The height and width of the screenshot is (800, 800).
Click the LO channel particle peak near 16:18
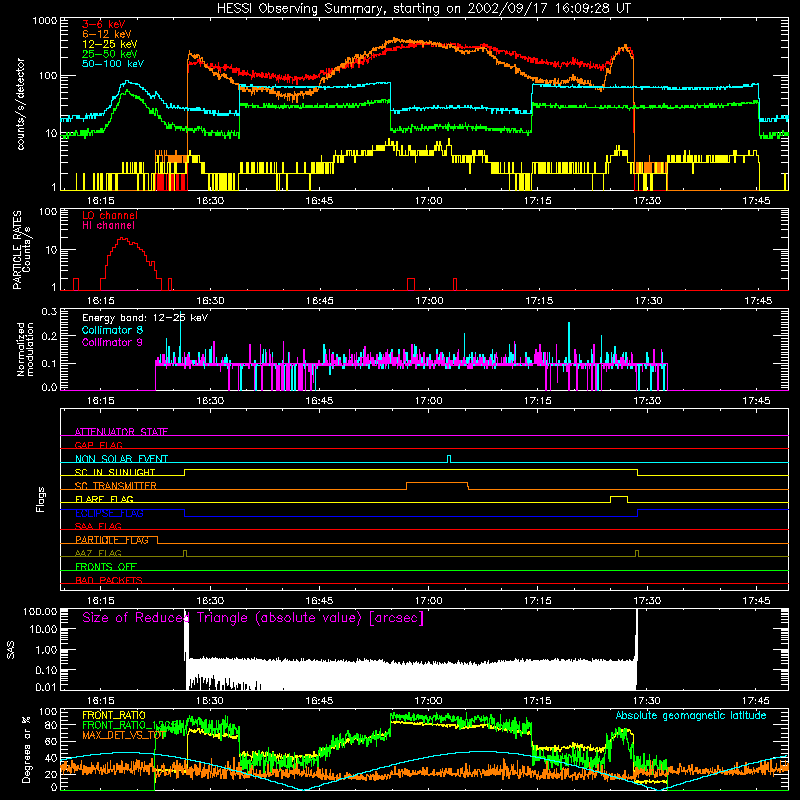(x=122, y=238)
